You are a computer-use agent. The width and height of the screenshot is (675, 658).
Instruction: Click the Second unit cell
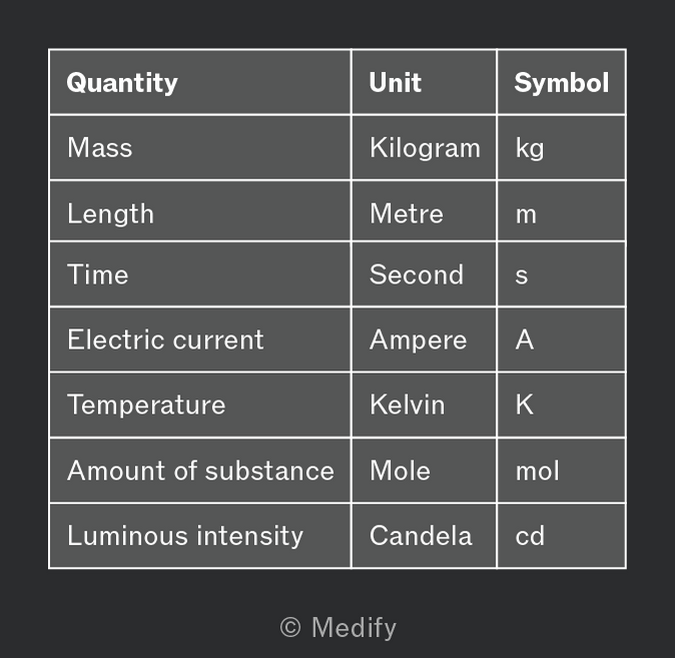pos(424,275)
